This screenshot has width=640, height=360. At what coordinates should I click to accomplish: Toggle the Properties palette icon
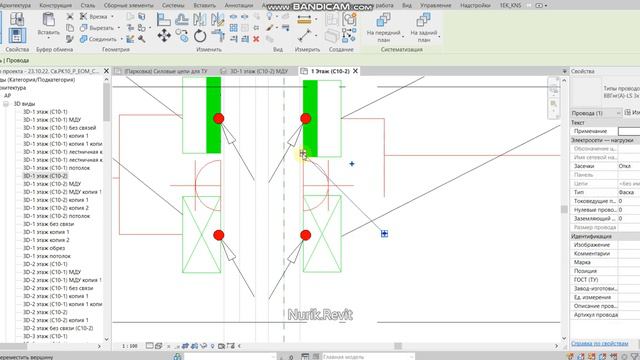click(x=17, y=36)
